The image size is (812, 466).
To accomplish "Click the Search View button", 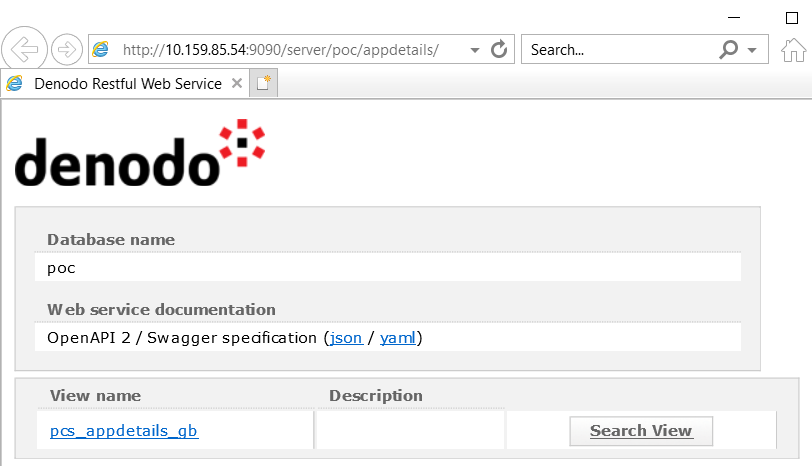I will coord(641,431).
